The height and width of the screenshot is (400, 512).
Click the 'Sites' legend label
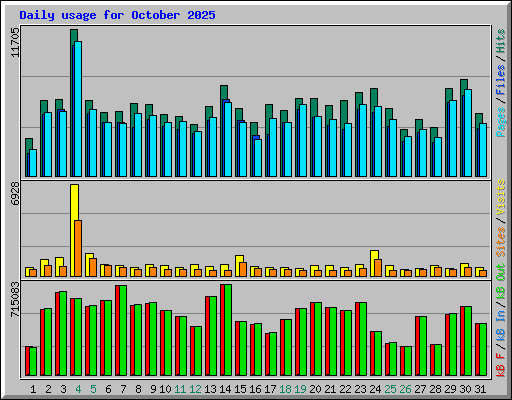tap(500, 242)
